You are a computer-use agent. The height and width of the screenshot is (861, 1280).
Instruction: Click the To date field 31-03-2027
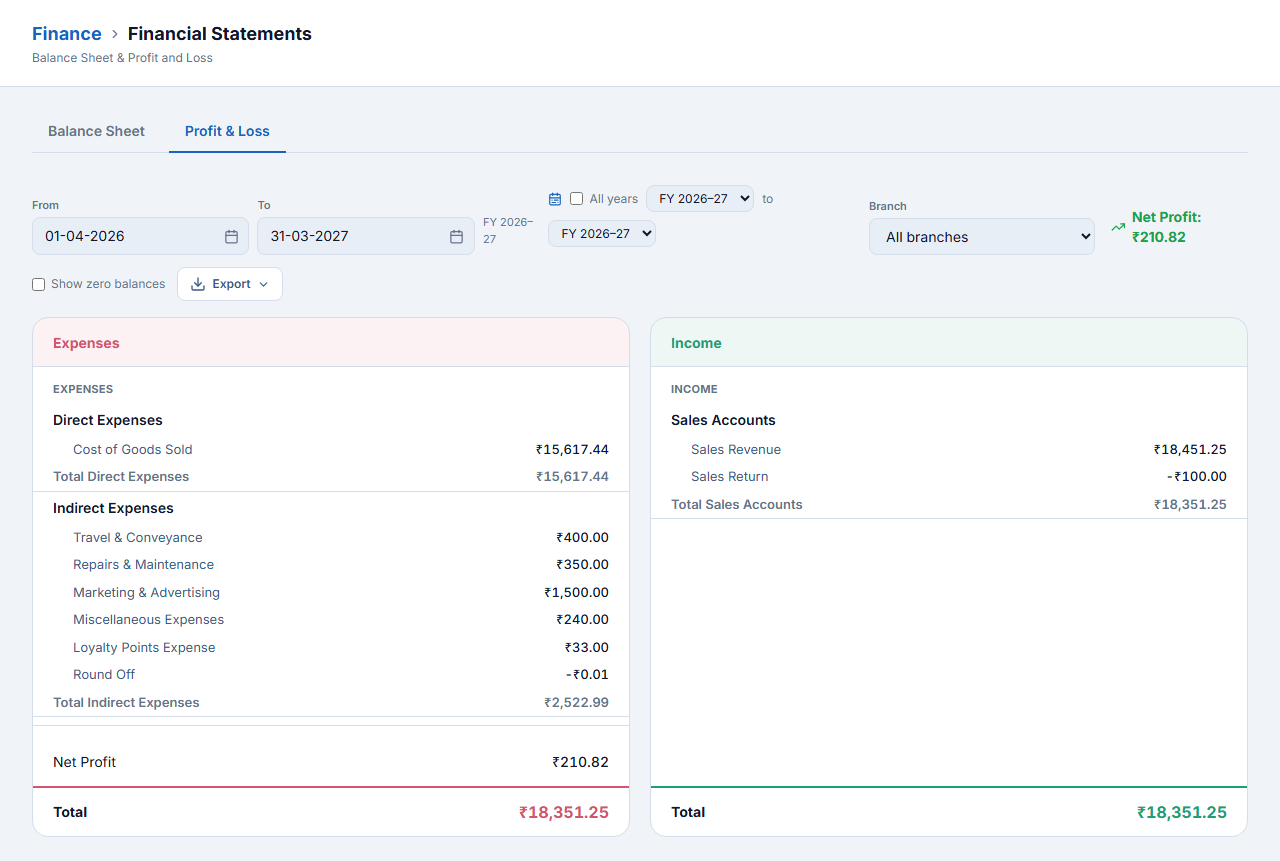365,236
